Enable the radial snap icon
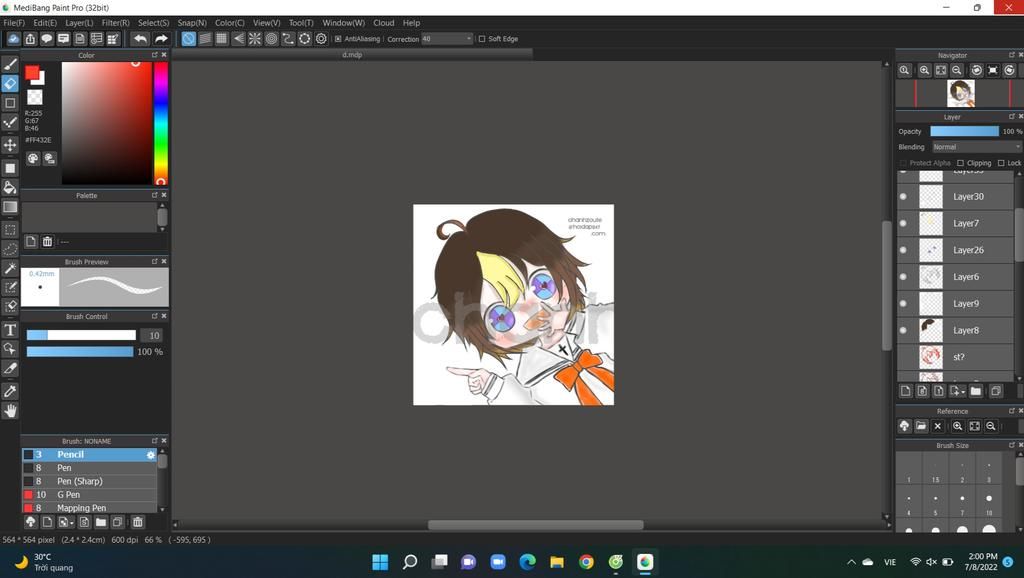Viewport: 1024px width, 578px height. 255,39
